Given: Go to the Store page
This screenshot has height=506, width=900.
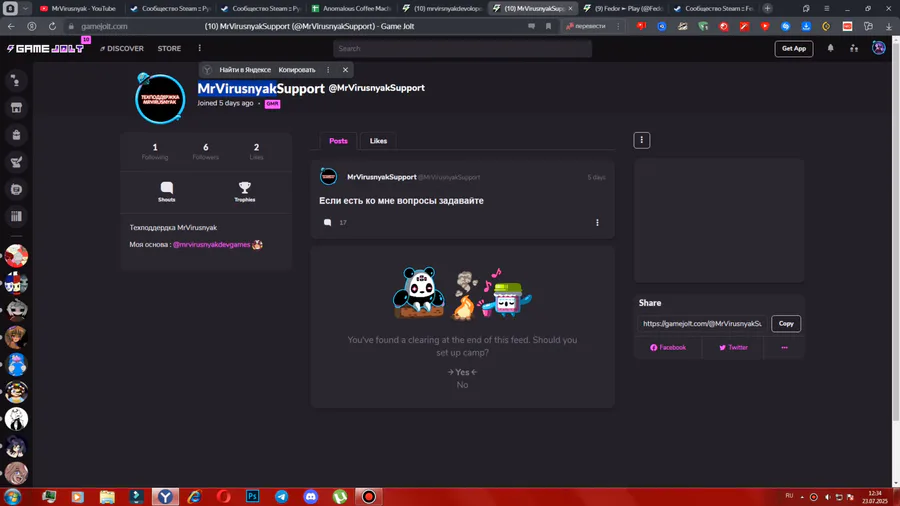Looking at the screenshot, I should [169, 49].
